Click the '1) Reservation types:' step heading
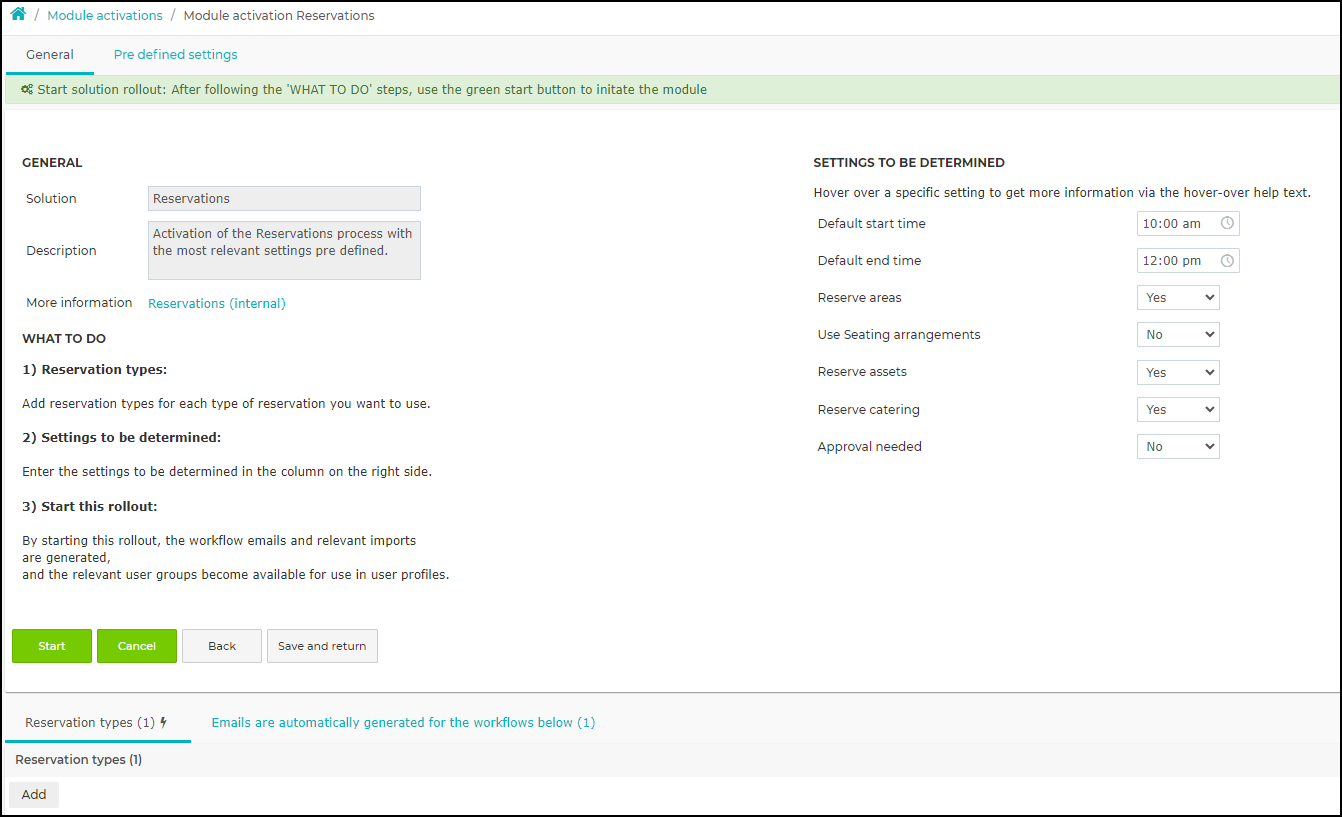The image size is (1342, 817). (x=94, y=370)
